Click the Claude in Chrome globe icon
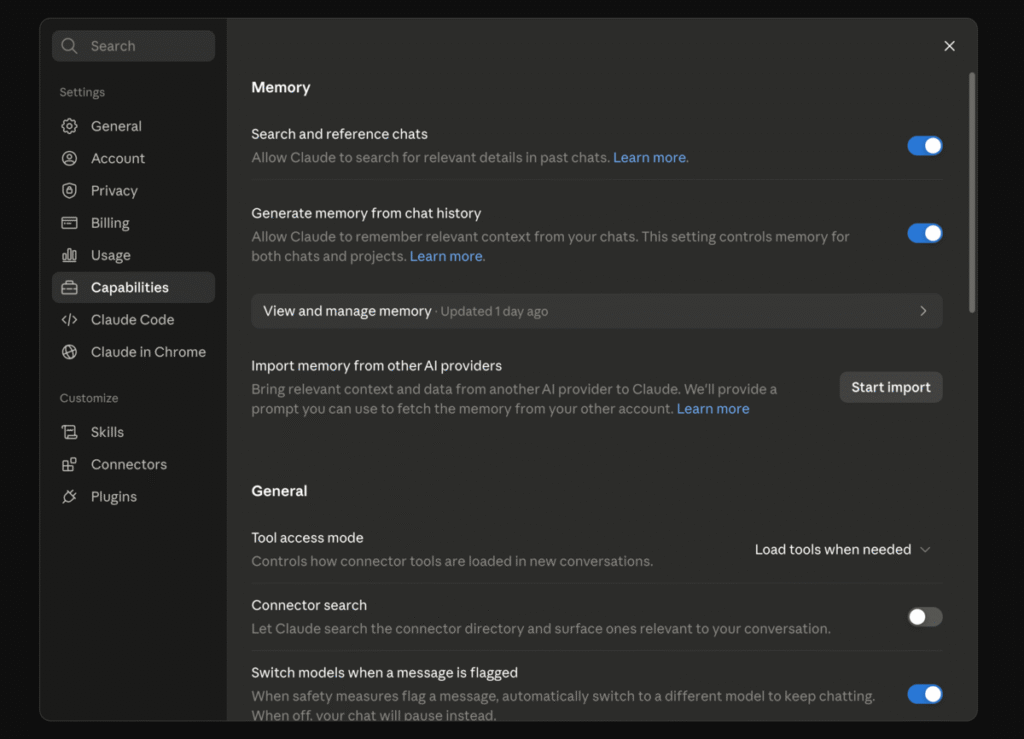 [x=69, y=352]
